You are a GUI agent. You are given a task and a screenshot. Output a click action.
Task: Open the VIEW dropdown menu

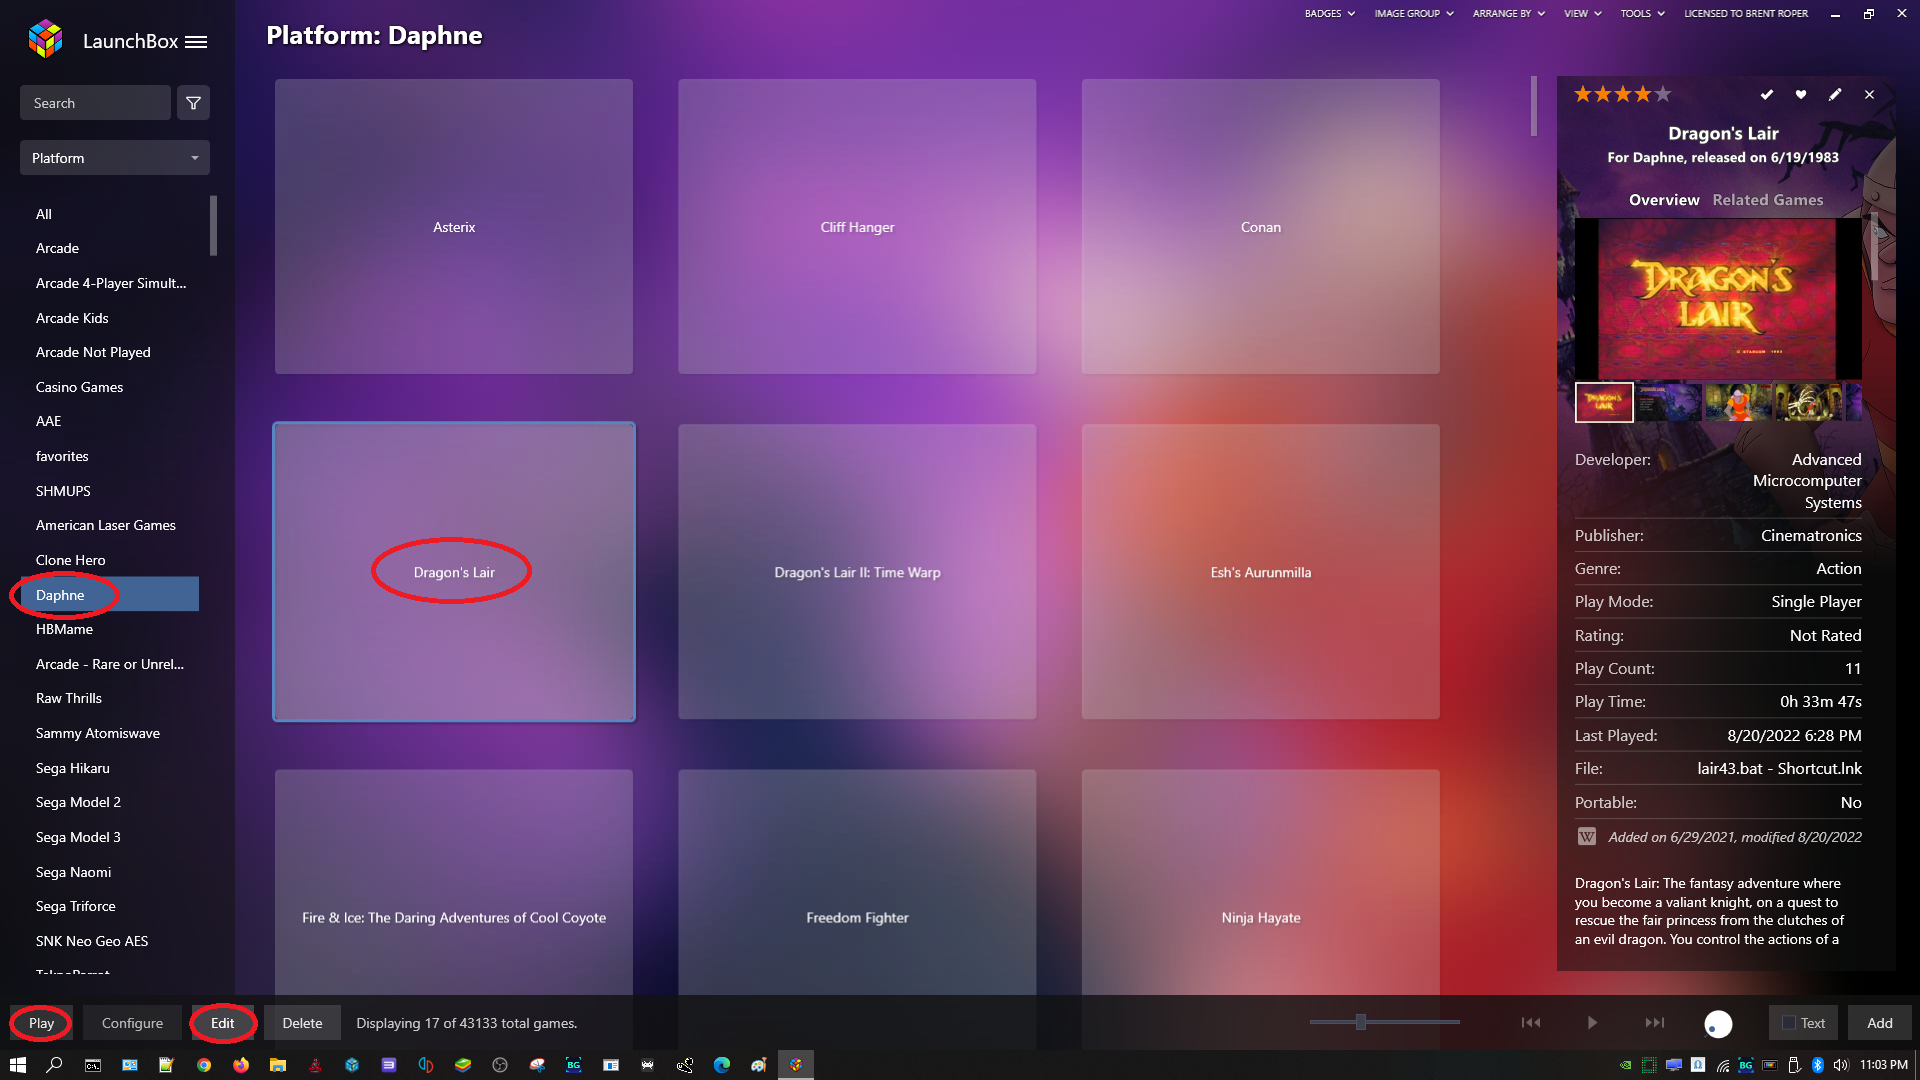tap(1583, 14)
